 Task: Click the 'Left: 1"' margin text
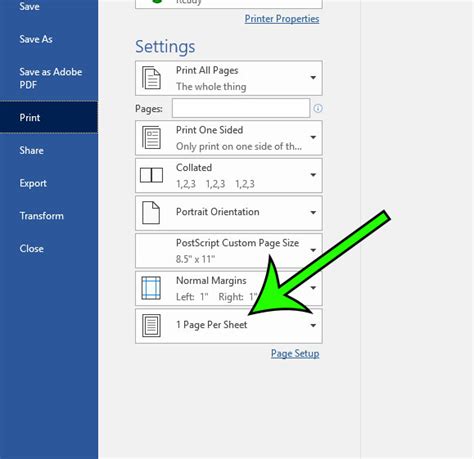(192, 297)
